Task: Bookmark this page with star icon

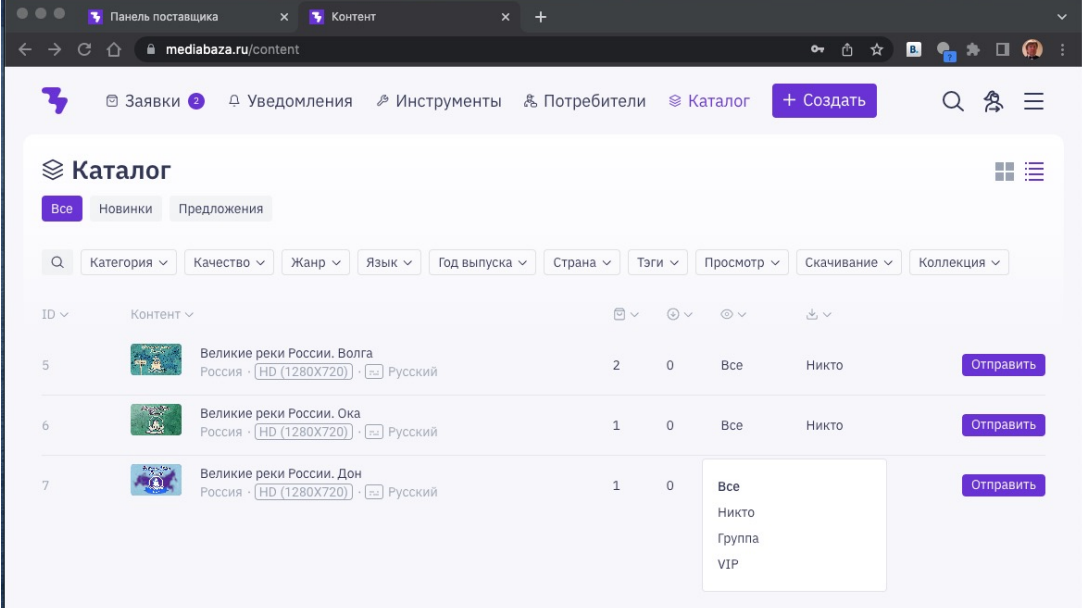Action: 876,49
